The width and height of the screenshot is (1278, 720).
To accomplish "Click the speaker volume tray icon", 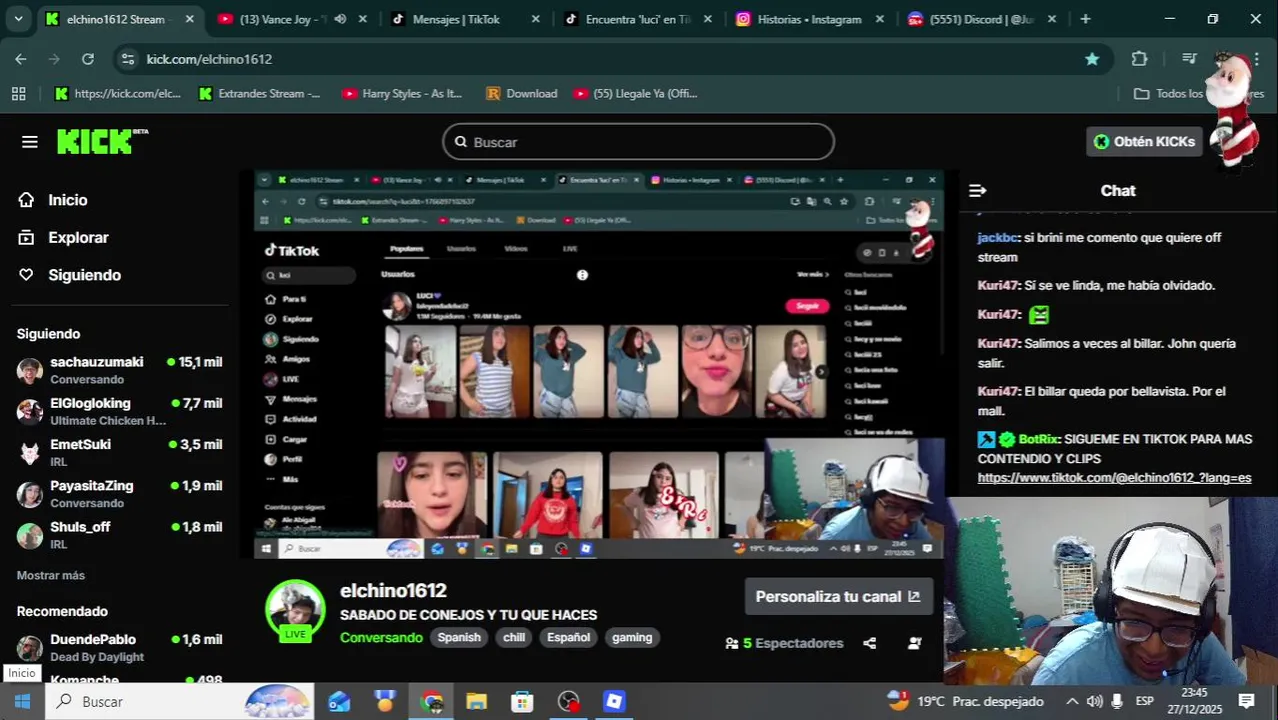I will pyautogui.click(x=1094, y=701).
